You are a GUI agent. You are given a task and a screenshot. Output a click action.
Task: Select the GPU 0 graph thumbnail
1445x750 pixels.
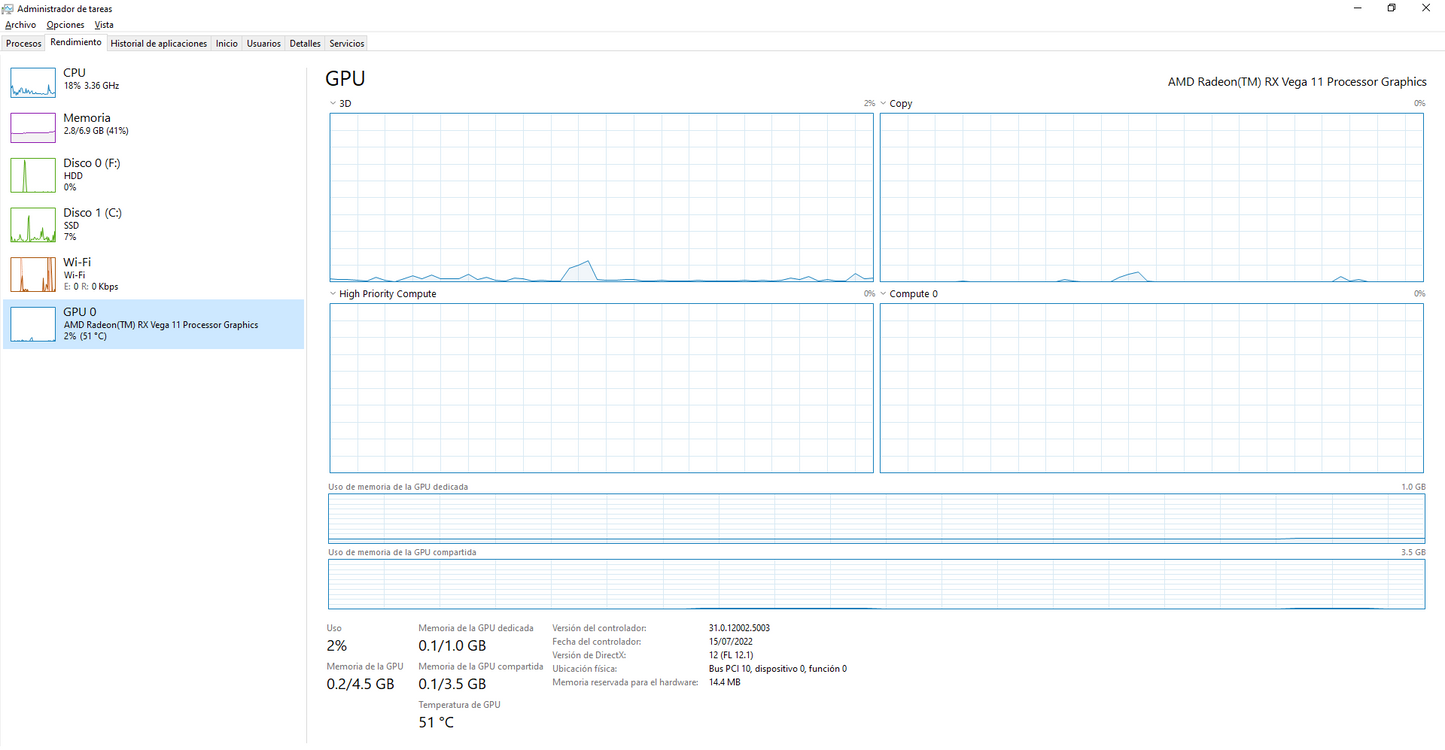pyautogui.click(x=32, y=324)
